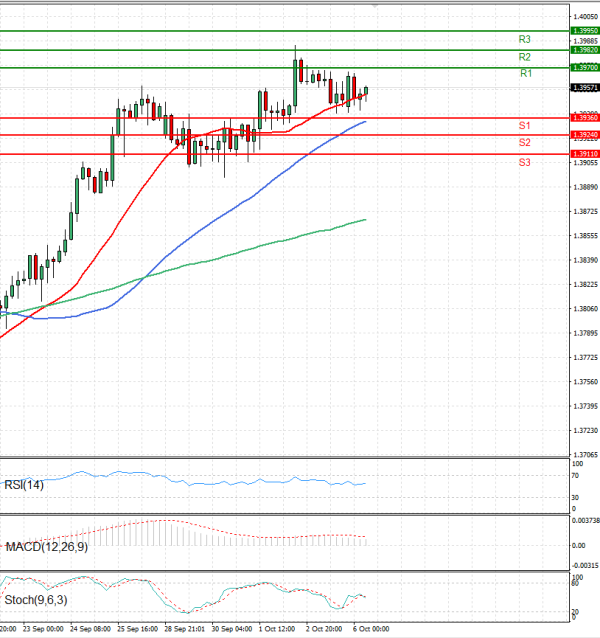Click the red 1.39110 price tag
600x638 pixels.
click(x=585, y=154)
